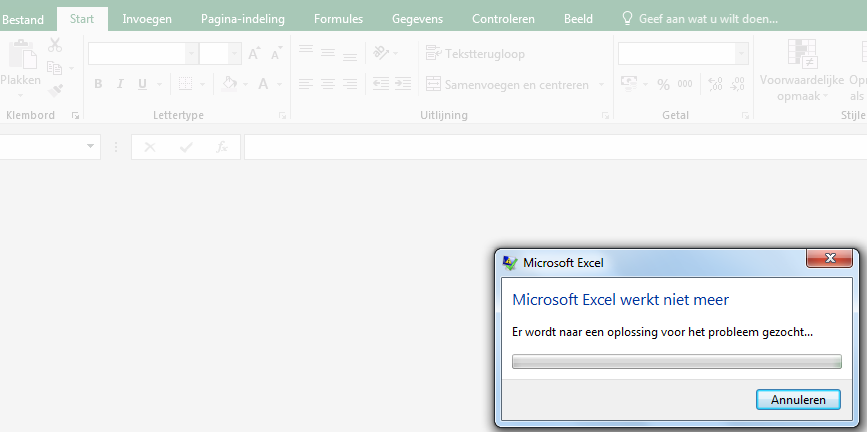Click into the formula bar field
Viewport: 867px width, 432px height.
pos(555,147)
